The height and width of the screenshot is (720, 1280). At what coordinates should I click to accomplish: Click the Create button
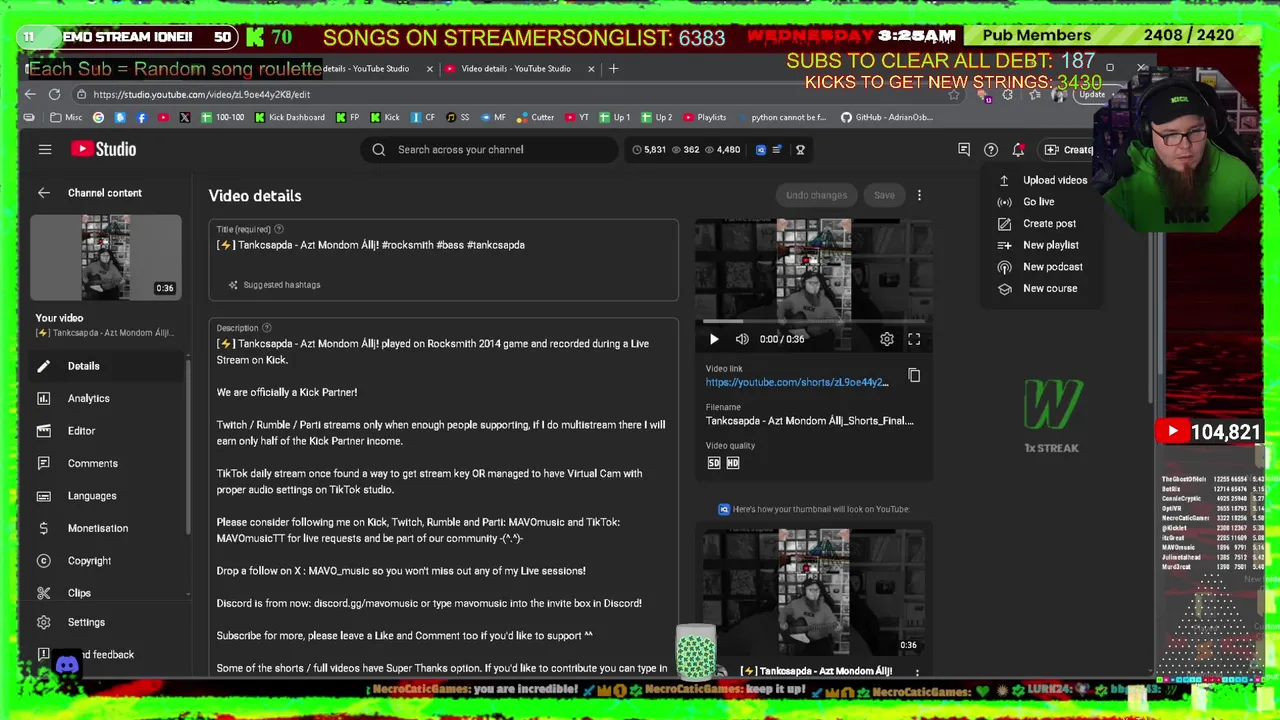tap(1068, 150)
